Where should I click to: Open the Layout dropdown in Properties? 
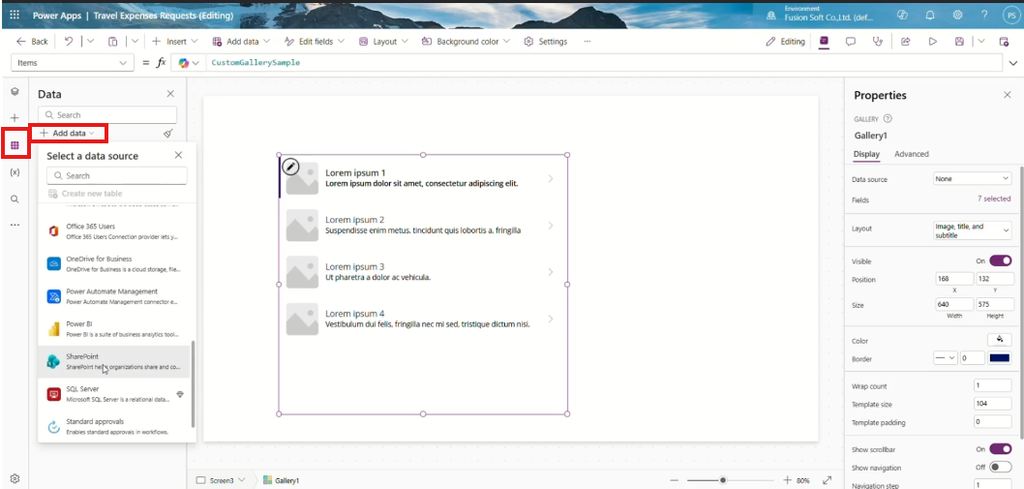972,230
